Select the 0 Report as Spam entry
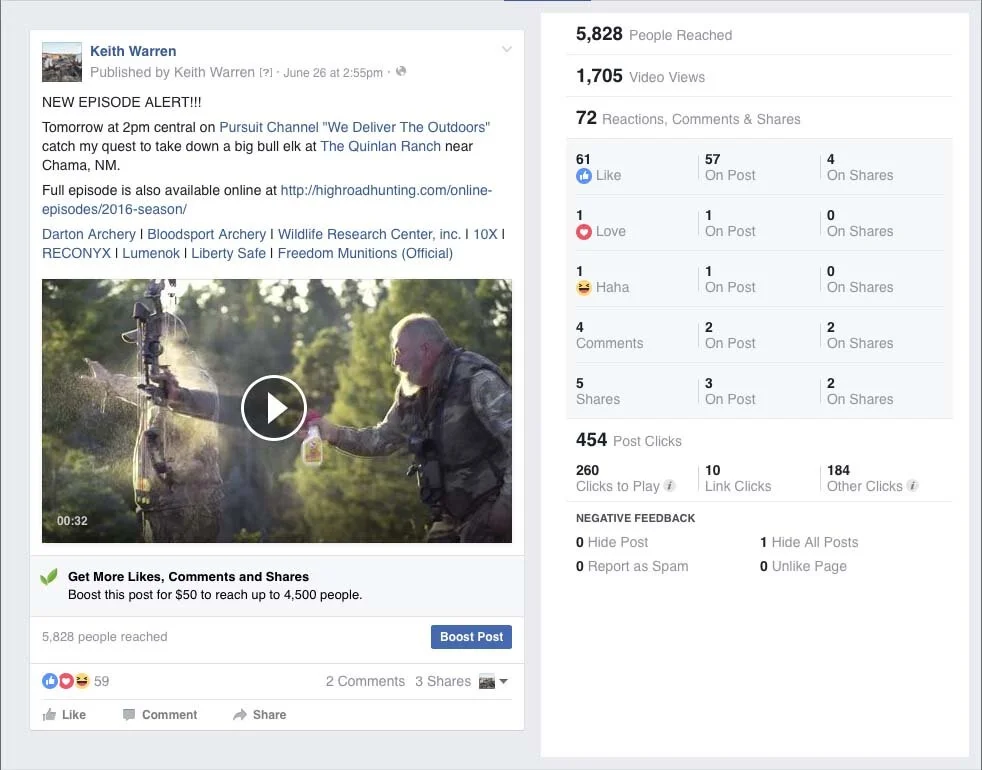 coord(632,566)
